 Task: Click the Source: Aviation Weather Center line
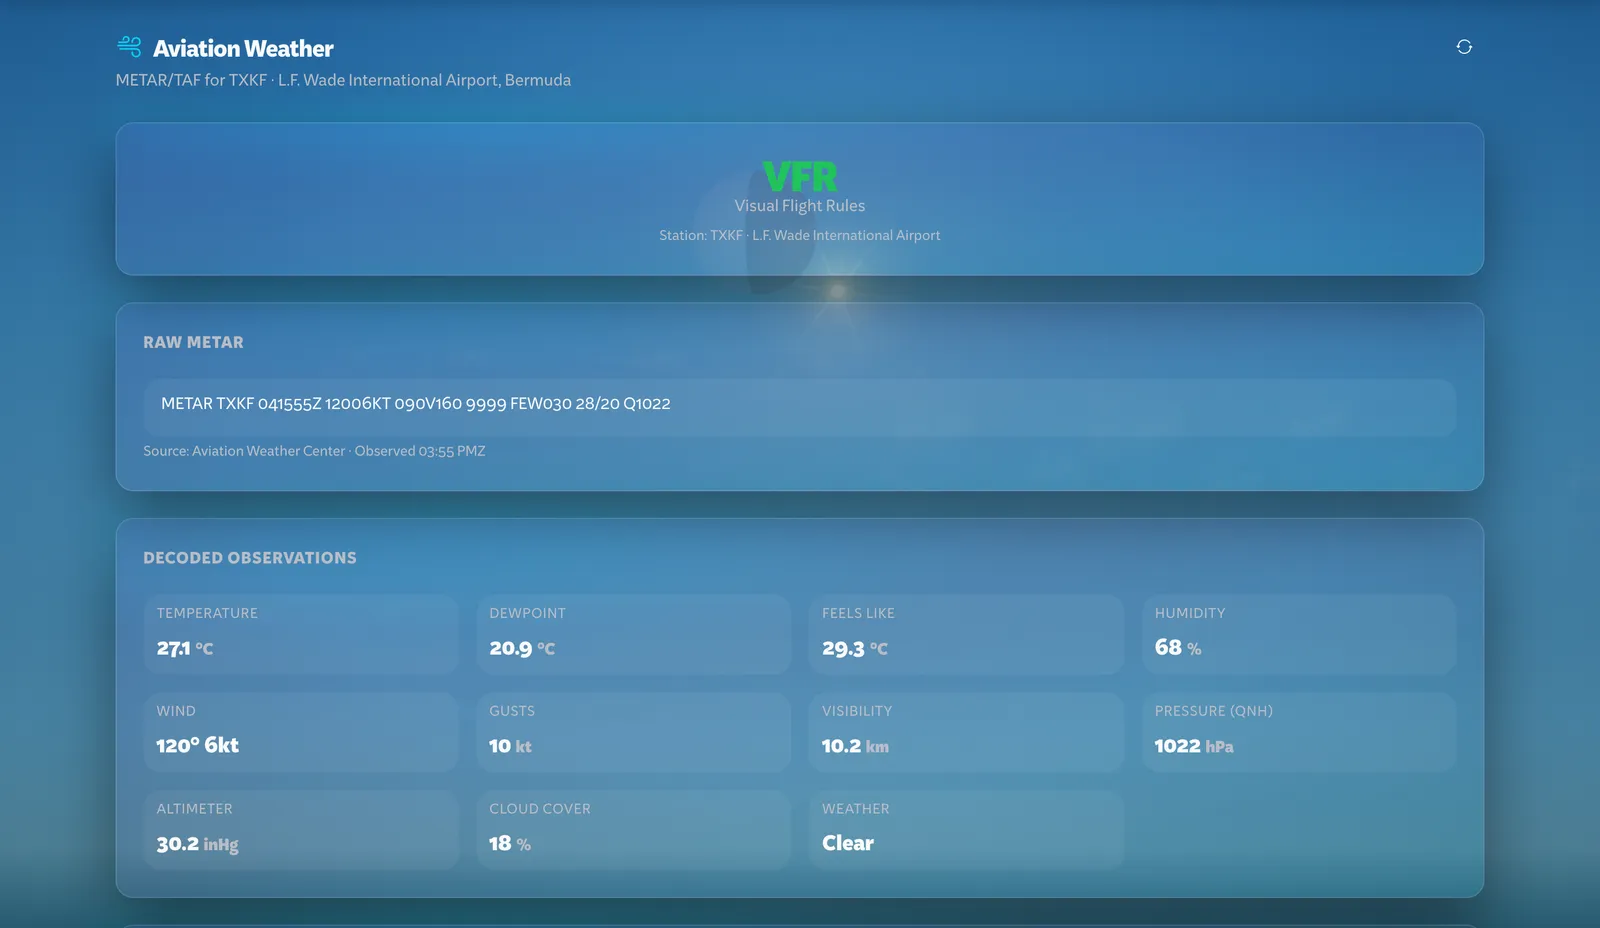tap(314, 451)
